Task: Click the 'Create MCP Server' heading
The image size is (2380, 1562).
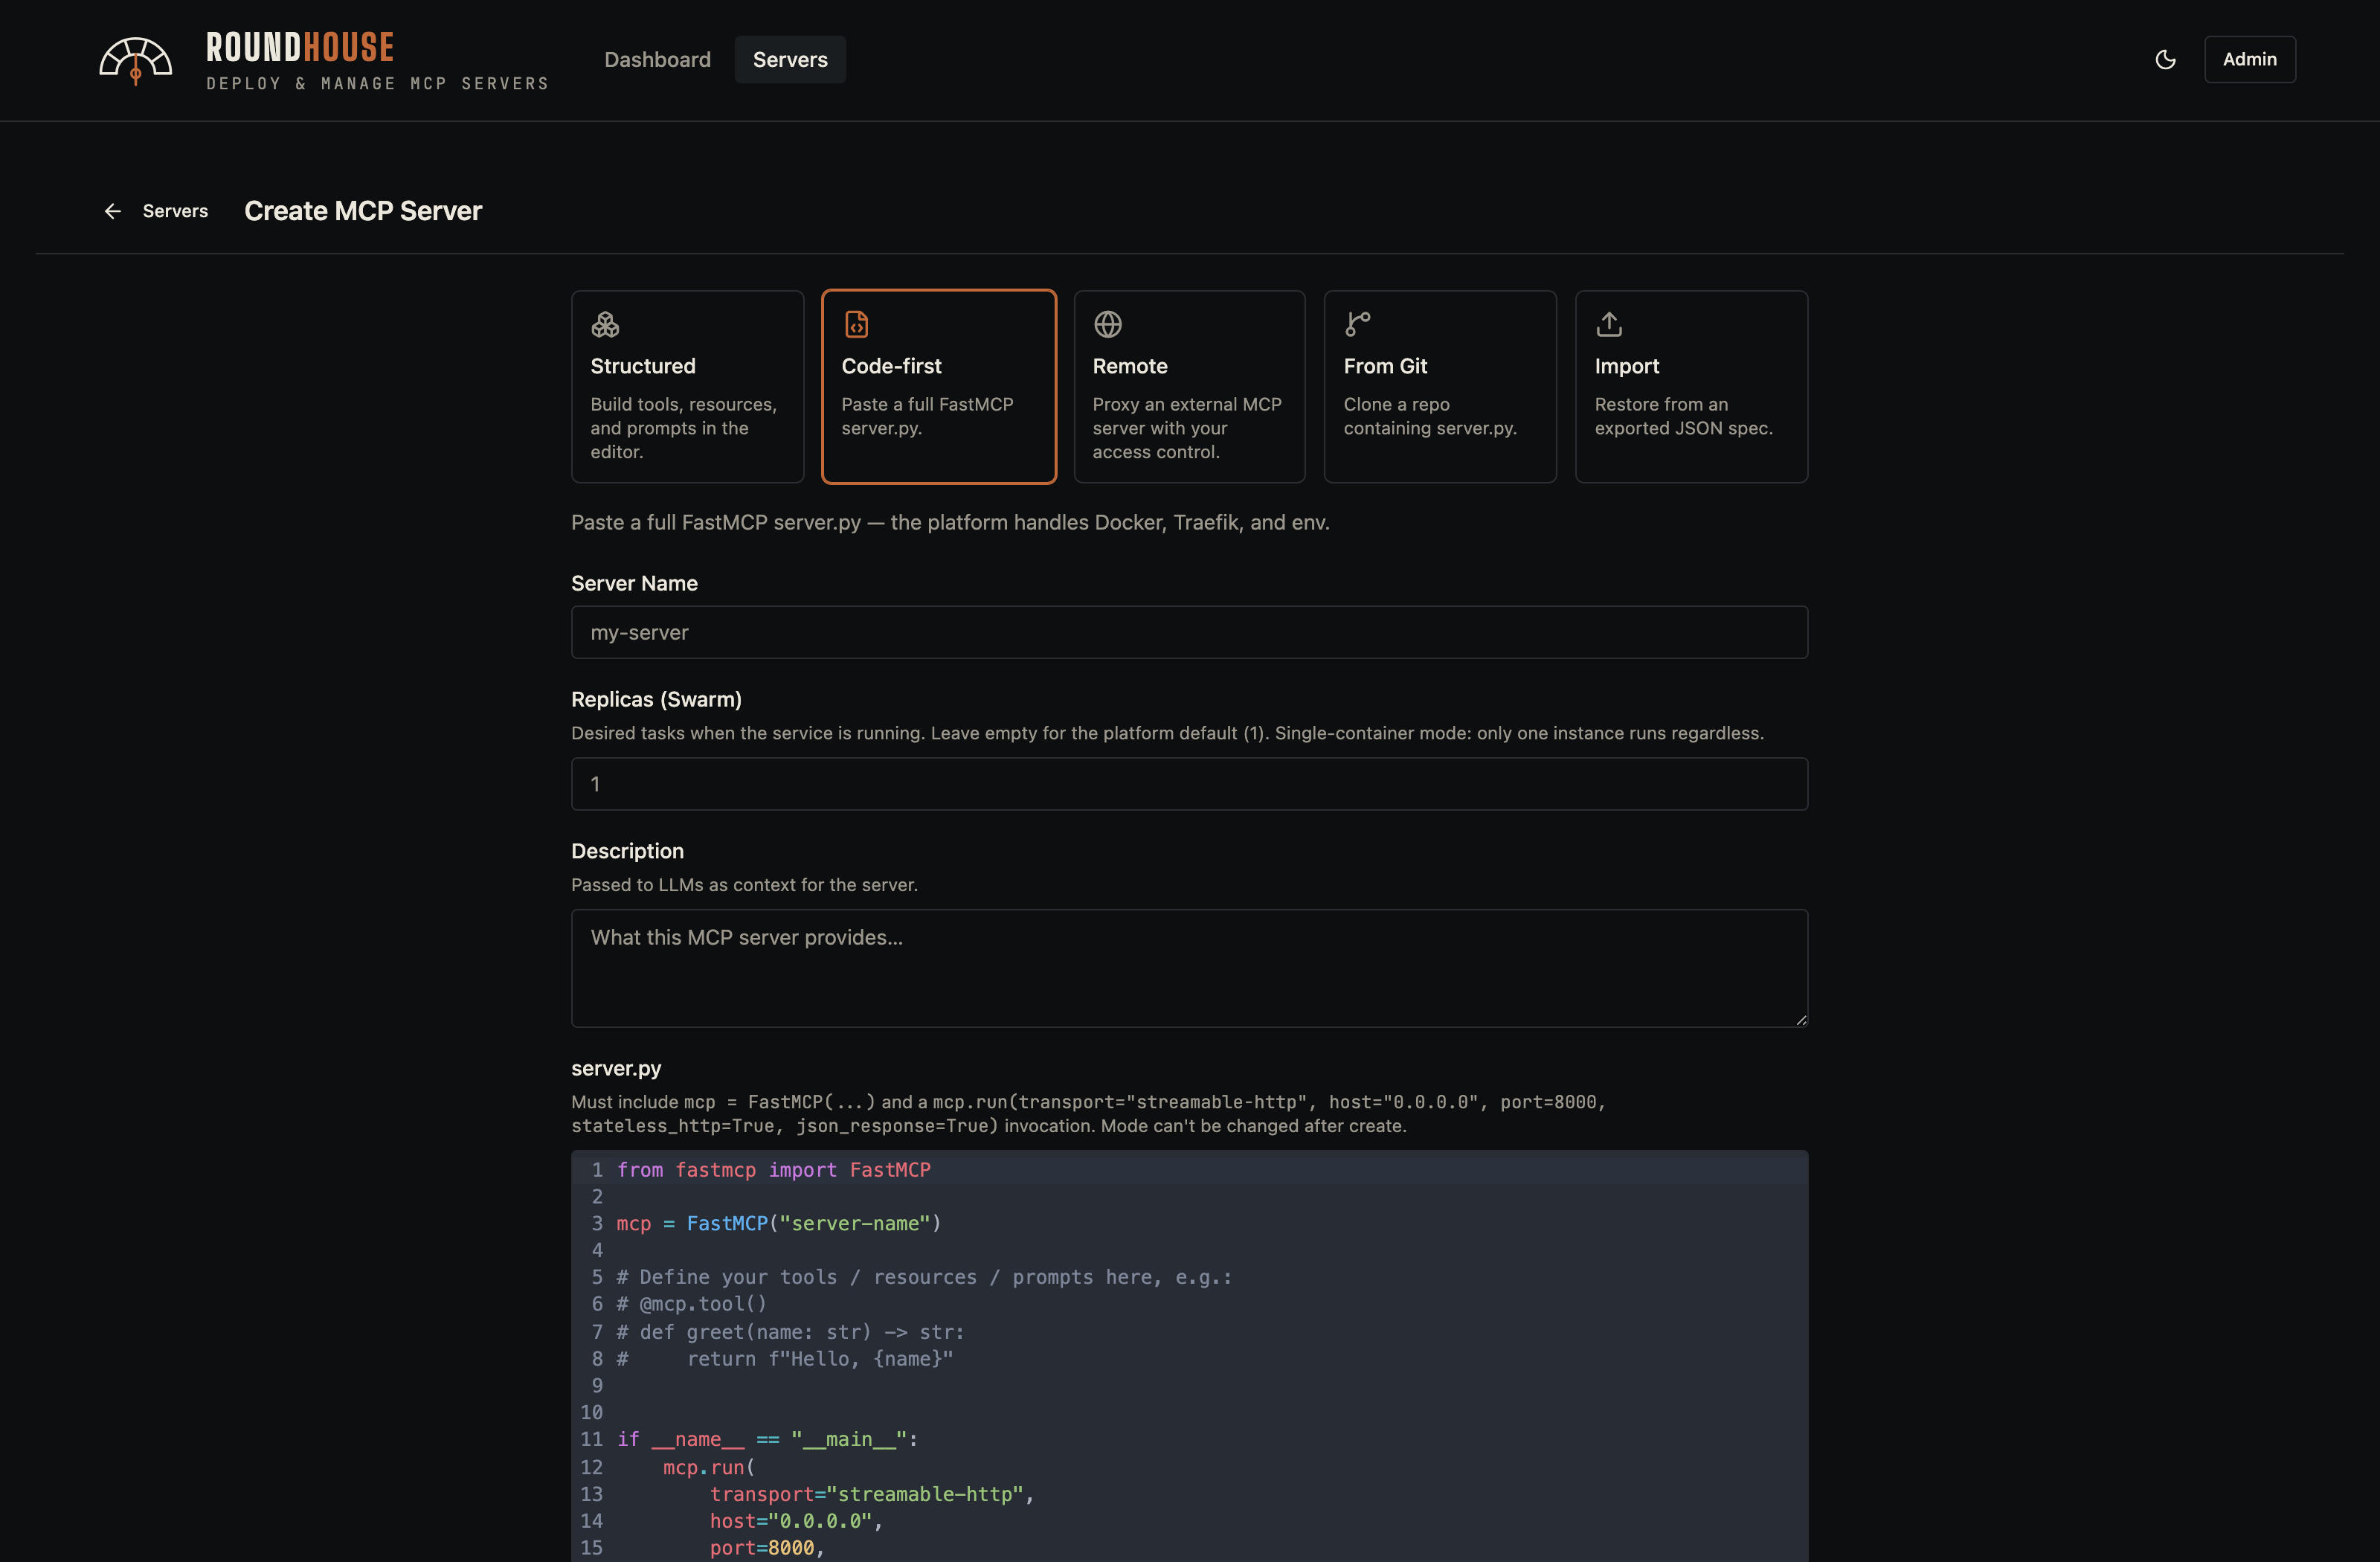Action: tap(363, 211)
